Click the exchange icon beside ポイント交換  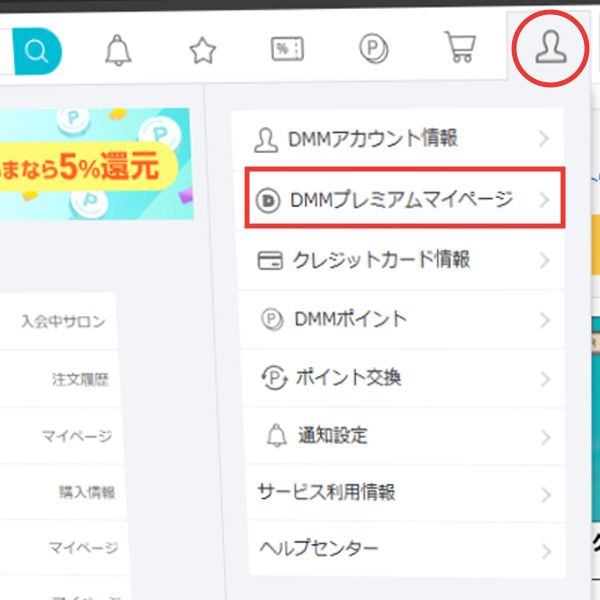point(274,378)
